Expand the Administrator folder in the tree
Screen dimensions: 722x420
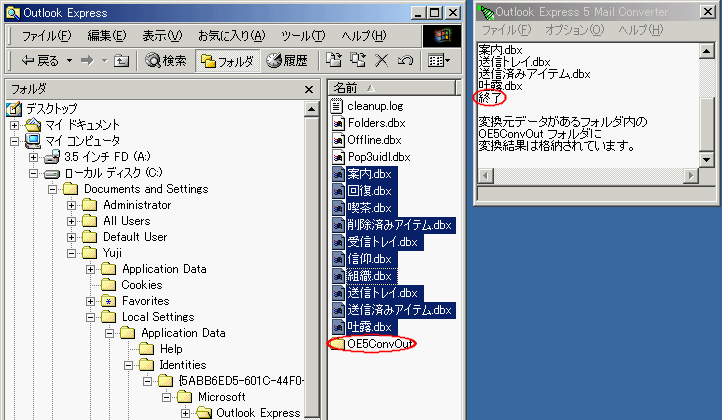tap(73, 205)
